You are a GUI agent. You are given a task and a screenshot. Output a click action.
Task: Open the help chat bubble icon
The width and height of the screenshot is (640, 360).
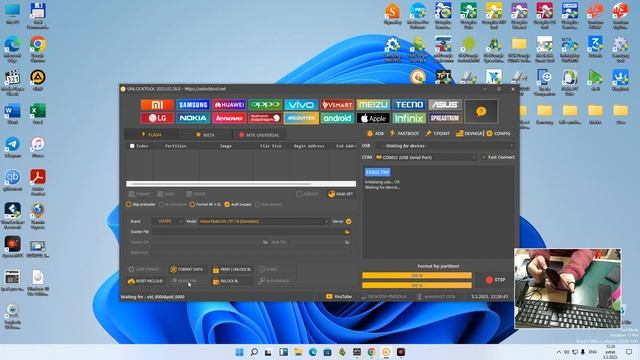pos(481,111)
